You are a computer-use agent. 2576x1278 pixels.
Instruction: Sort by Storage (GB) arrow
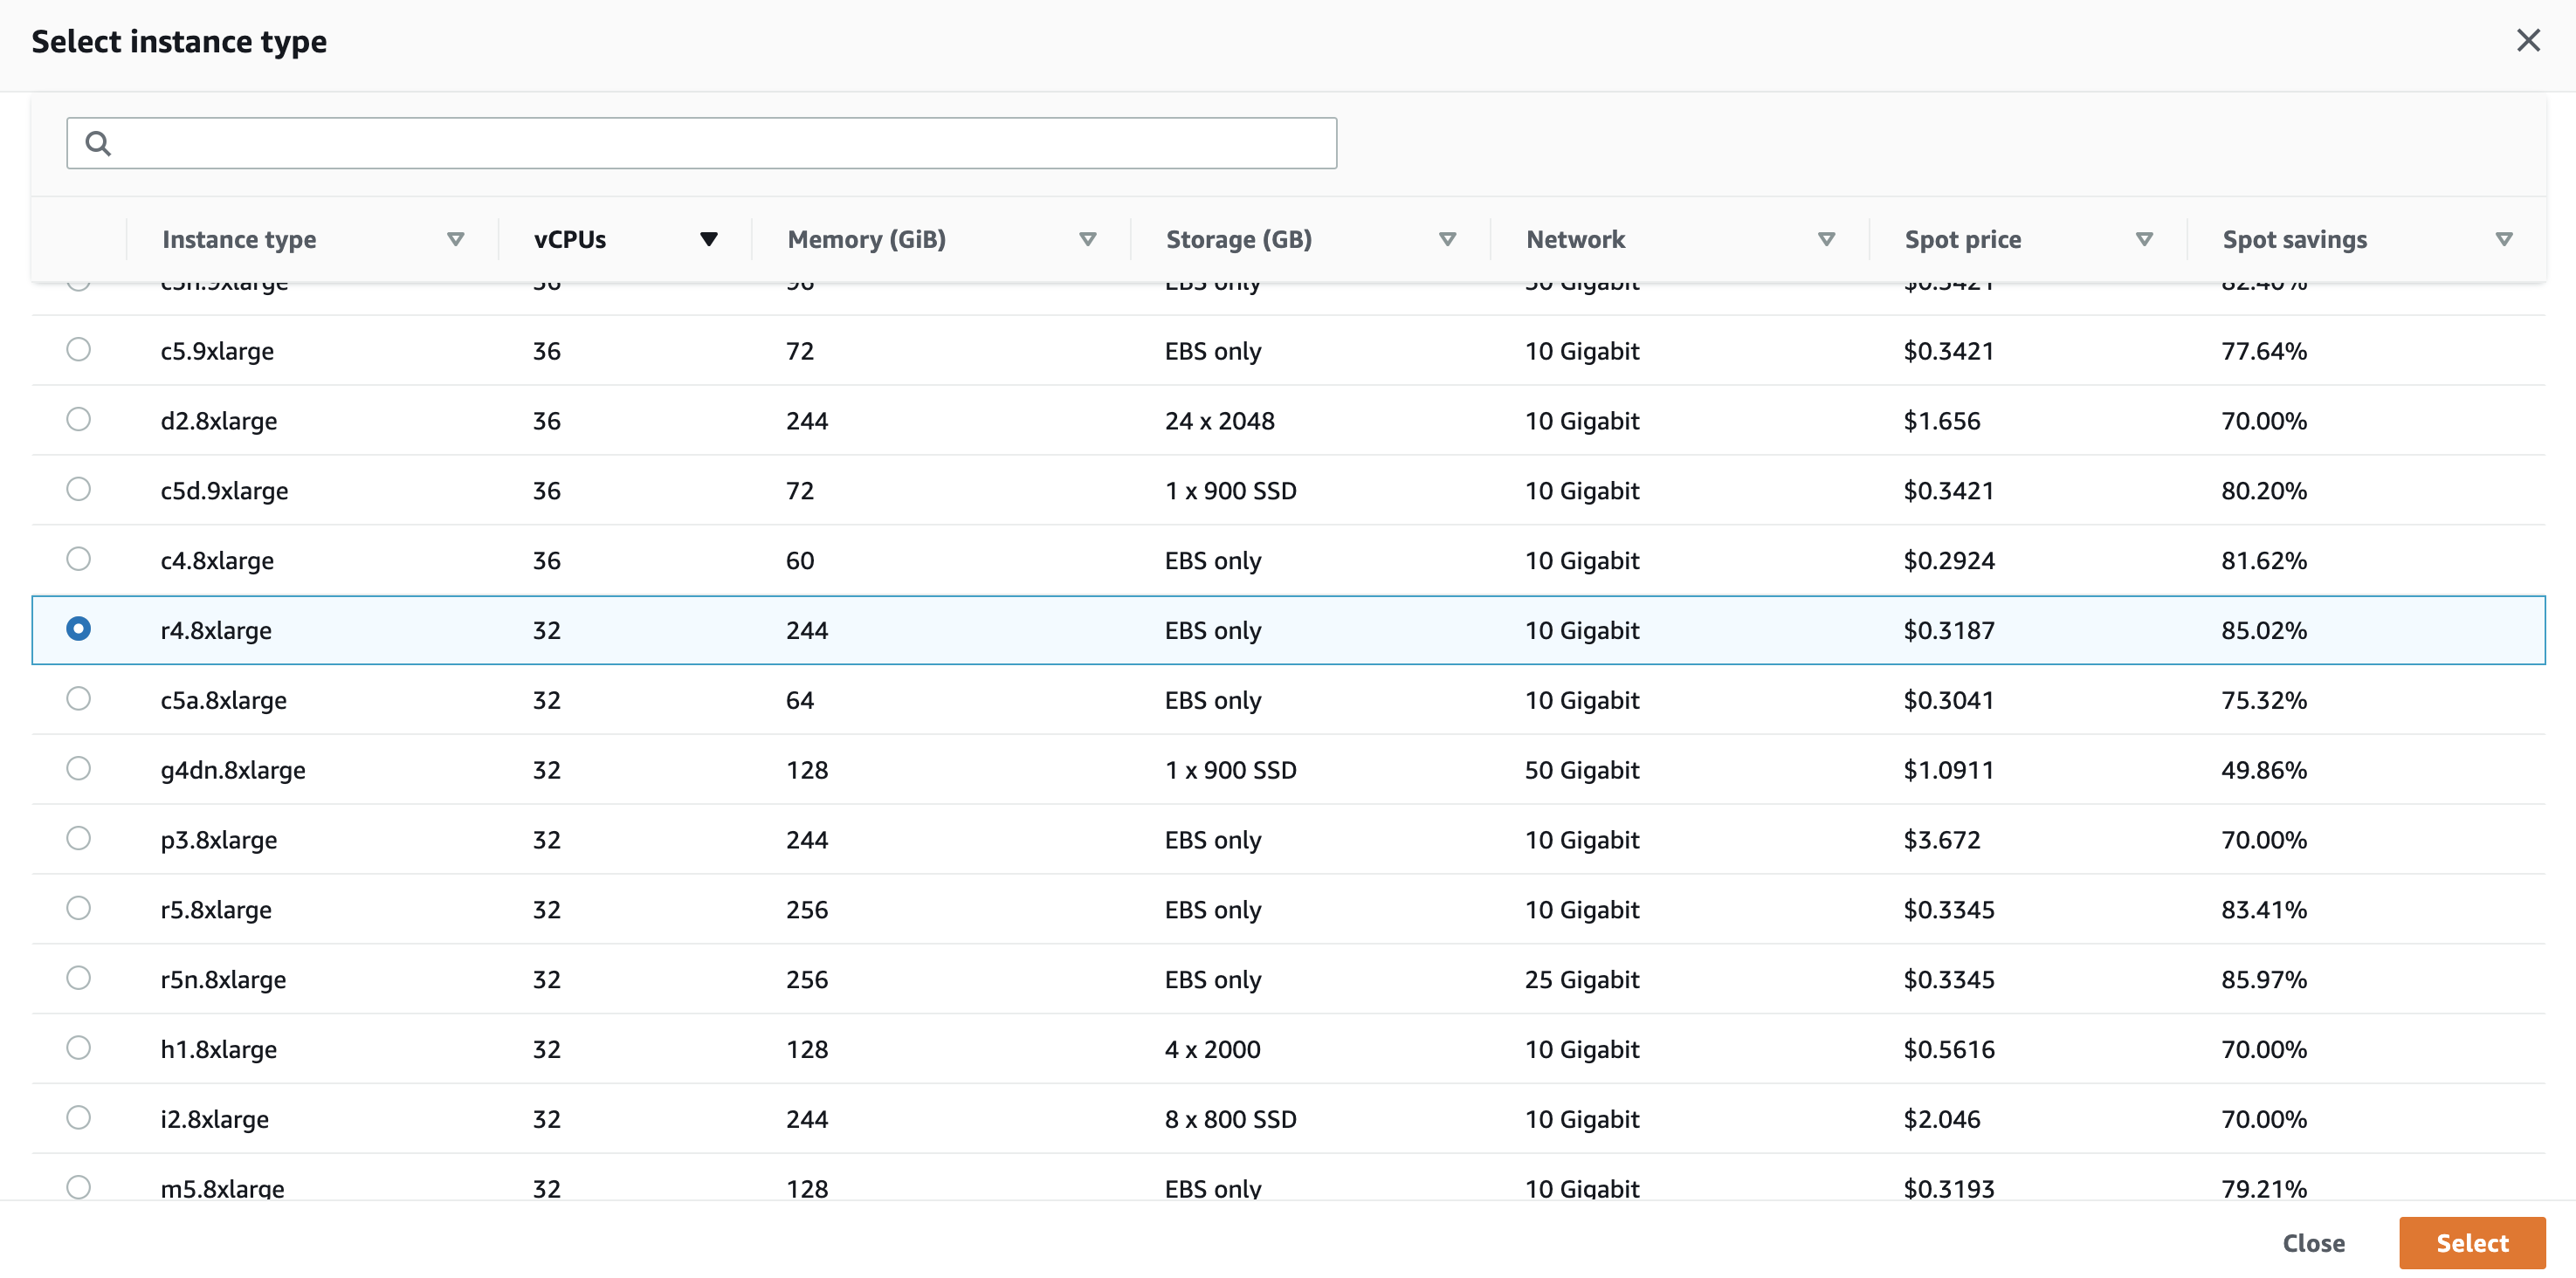1446,239
